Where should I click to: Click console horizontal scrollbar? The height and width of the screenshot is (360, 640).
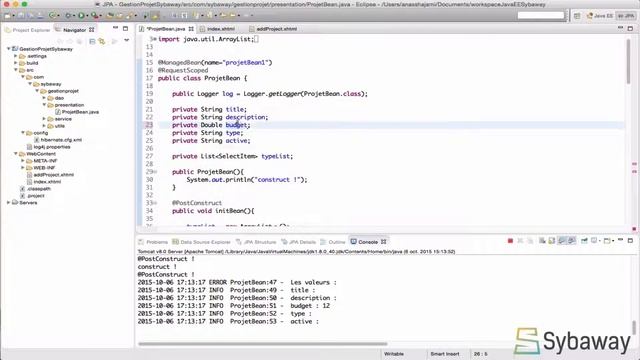click(x=262, y=344)
